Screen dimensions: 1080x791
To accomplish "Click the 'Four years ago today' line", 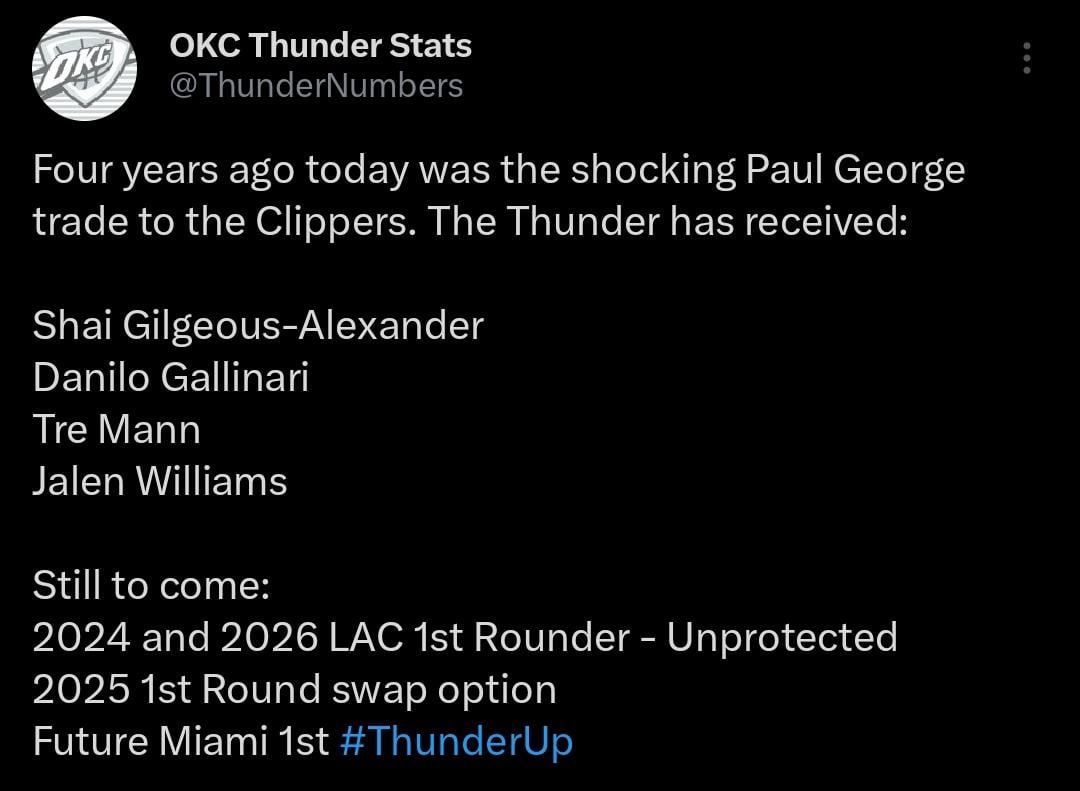I will 220,170.
